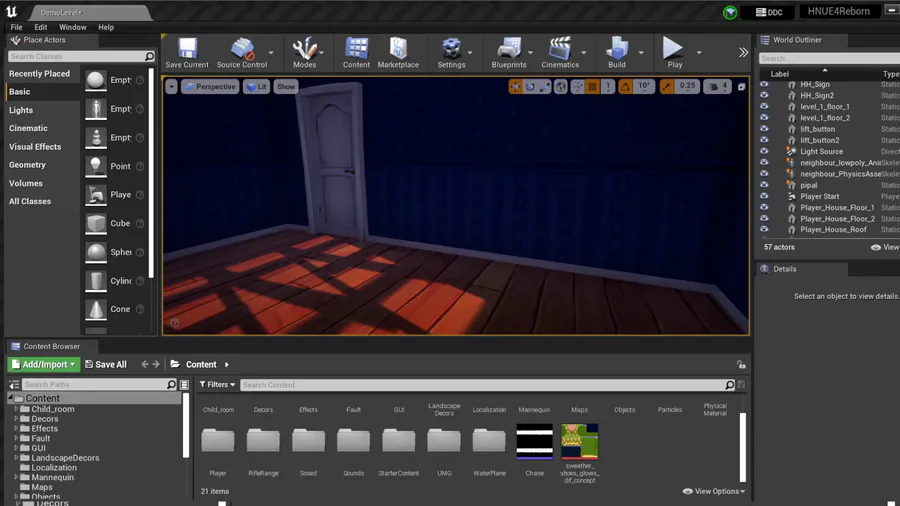Collapse the Content root folder
Viewport: 900px width, 506px height.
coord(10,398)
